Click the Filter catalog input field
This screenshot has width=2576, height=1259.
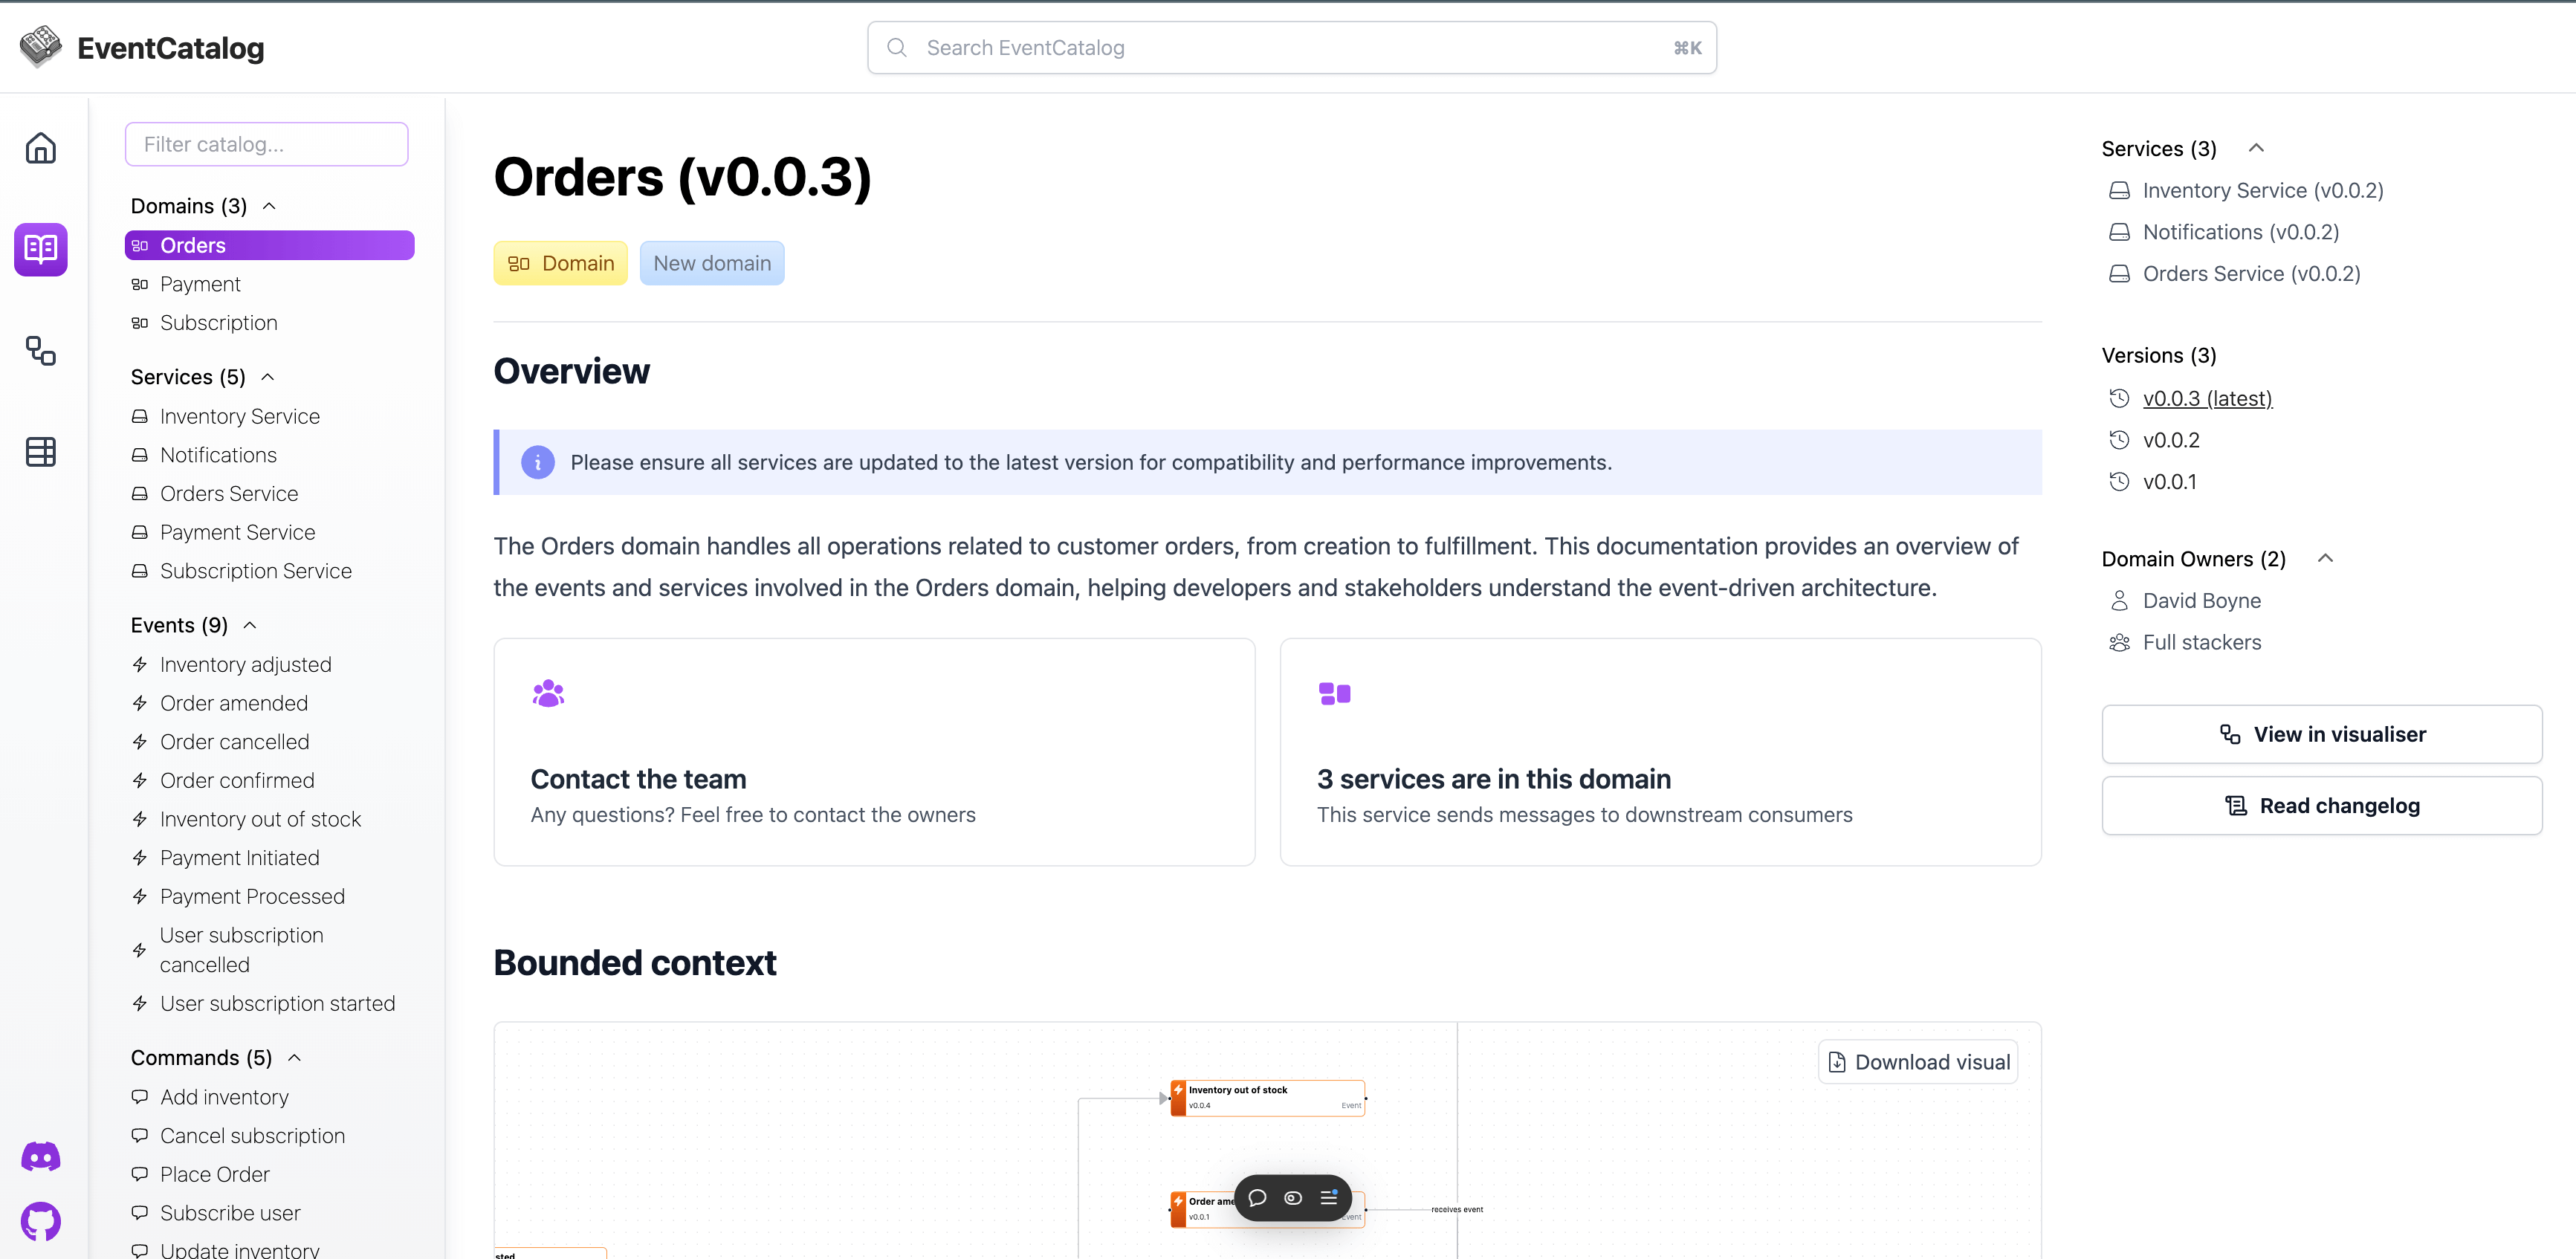(266, 144)
